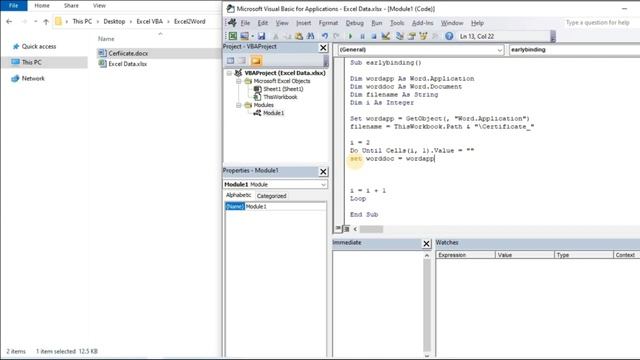Click the Value column header in Watches
The width and height of the screenshot is (640, 360).
[x=524, y=255]
